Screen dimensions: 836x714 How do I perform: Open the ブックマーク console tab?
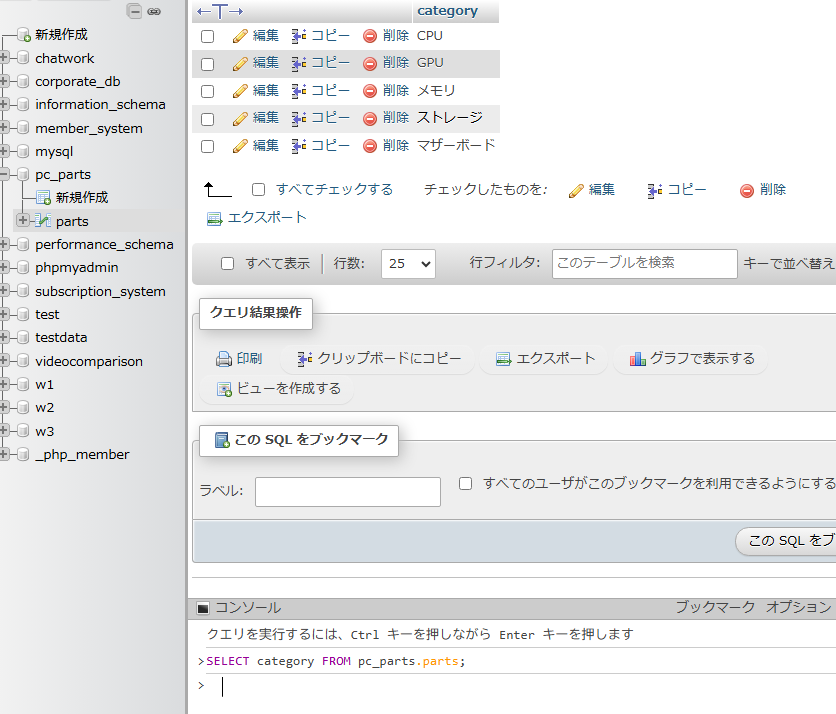pos(714,608)
